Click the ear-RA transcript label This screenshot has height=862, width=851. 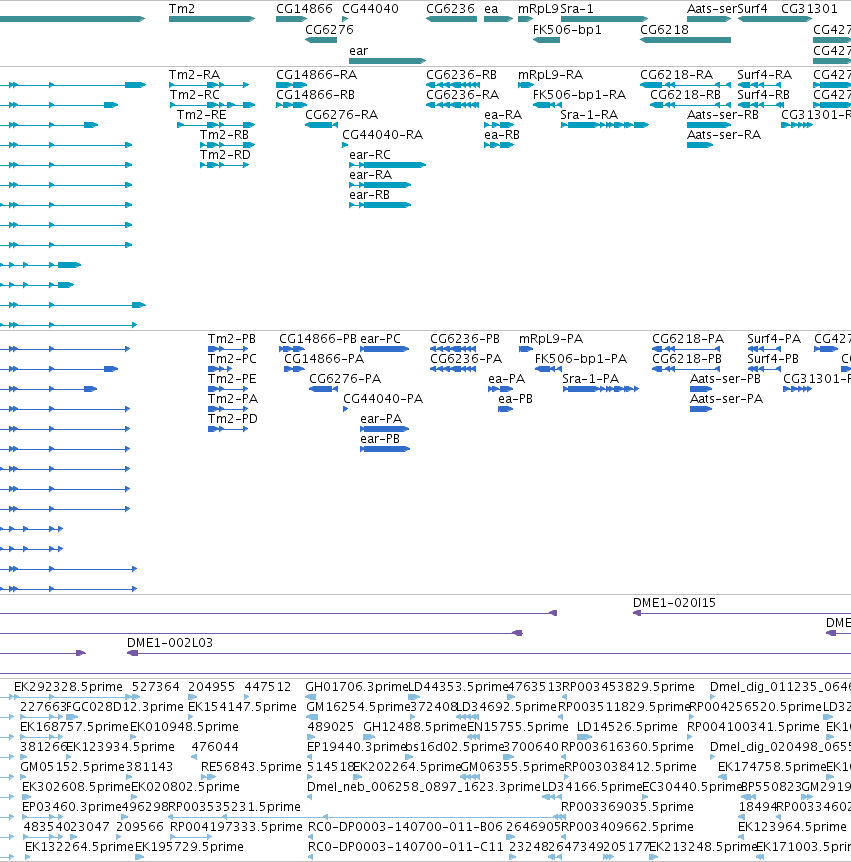pos(371,175)
